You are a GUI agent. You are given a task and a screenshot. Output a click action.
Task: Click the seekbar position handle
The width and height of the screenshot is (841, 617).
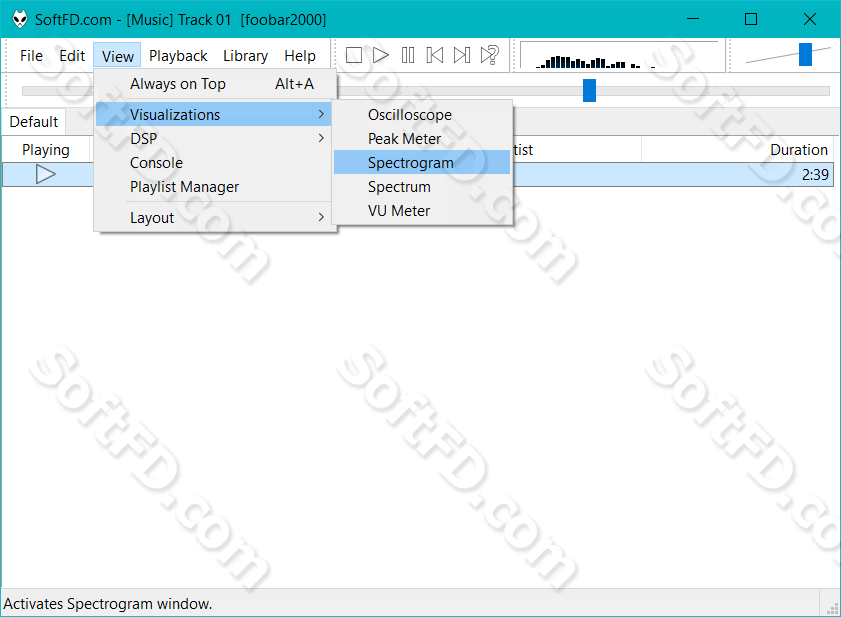click(589, 90)
